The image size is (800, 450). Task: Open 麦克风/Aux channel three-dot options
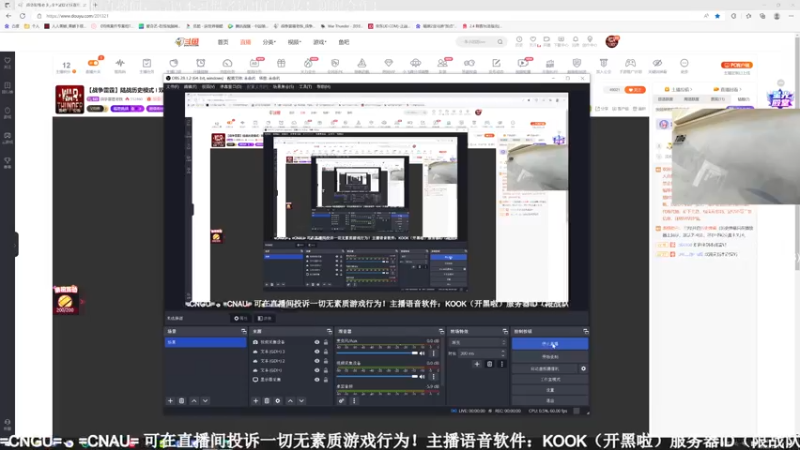pyautogui.click(x=434, y=353)
